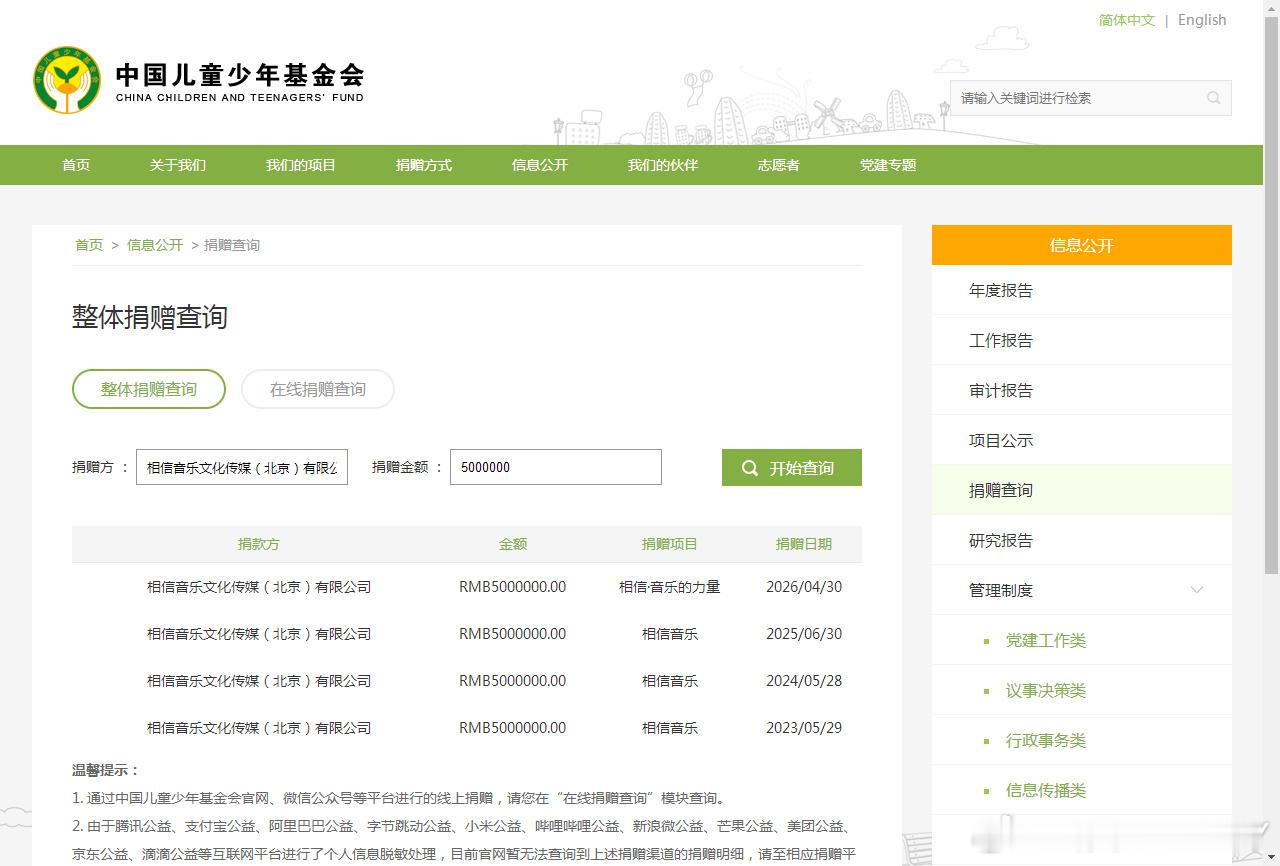Viewport: 1280px width, 866px height.
Task: Go to 首页 in the breadcrumb
Action: pos(89,245)
